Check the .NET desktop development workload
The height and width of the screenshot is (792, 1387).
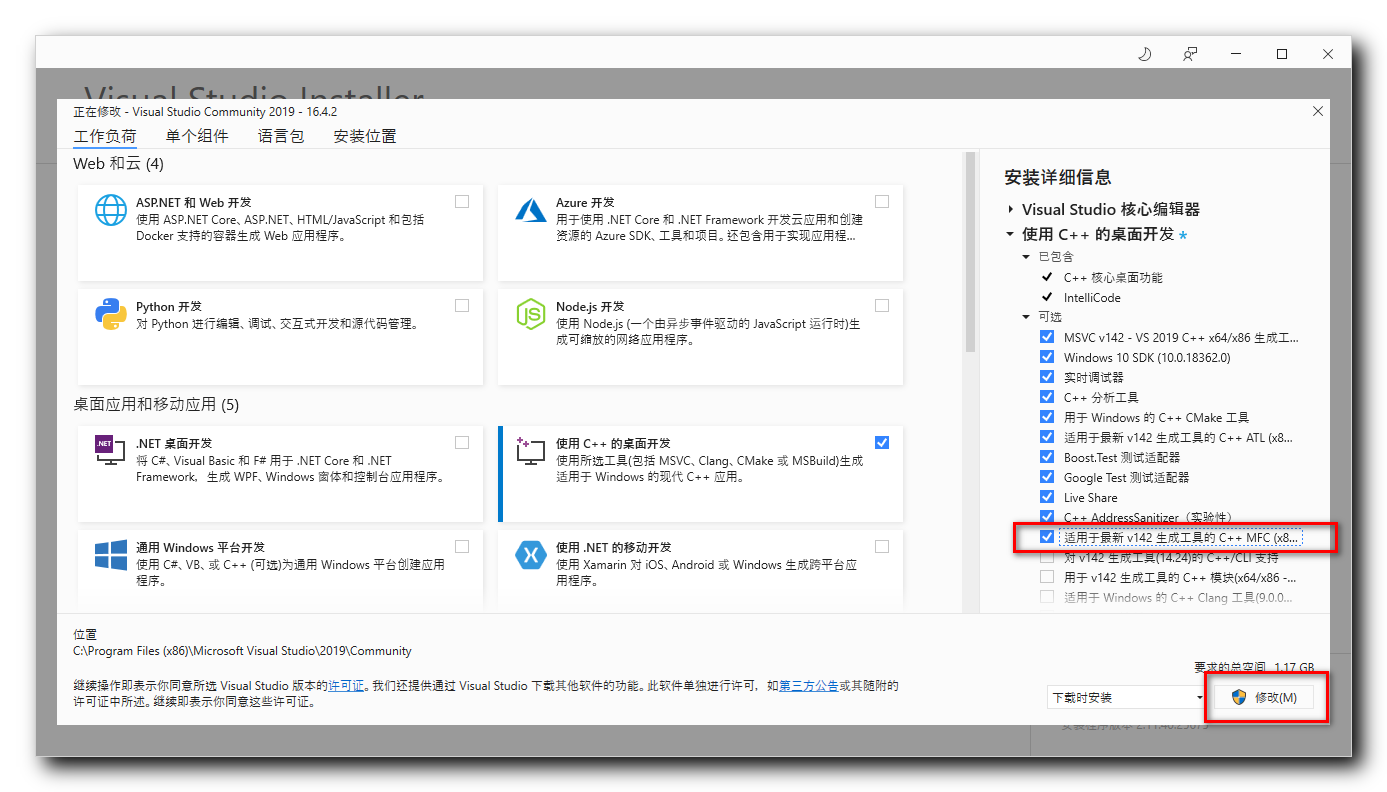[462, 442]
